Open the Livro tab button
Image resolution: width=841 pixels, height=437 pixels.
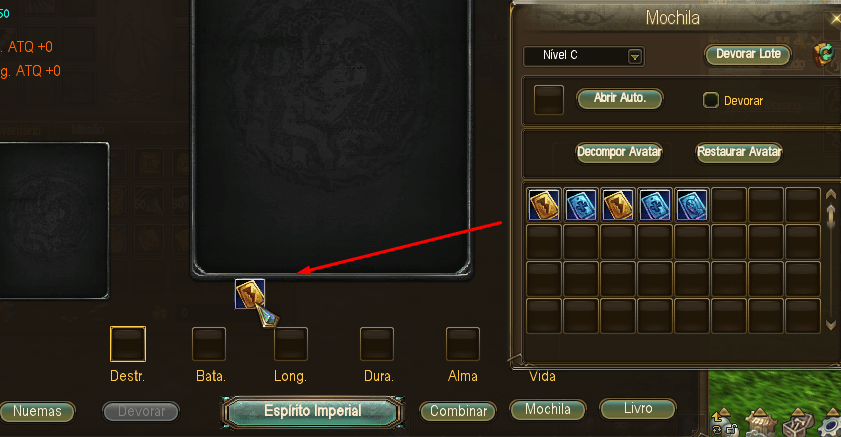click(x=638, y=409)
